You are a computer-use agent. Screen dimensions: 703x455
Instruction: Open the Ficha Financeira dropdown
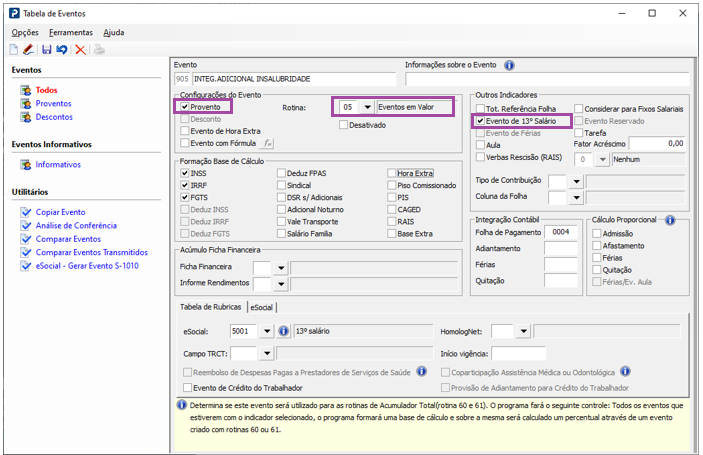click(281, 268)
